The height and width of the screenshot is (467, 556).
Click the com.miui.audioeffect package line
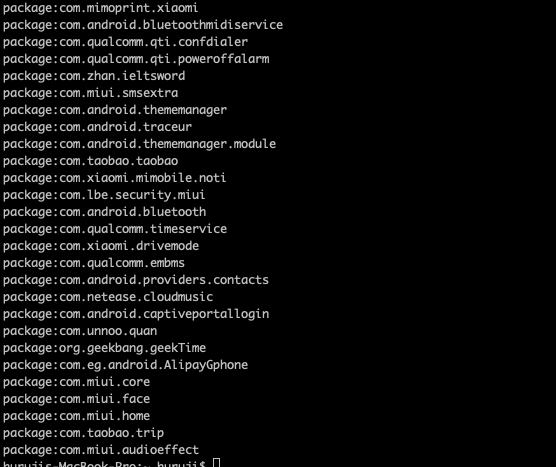click(x=101, y=450)
